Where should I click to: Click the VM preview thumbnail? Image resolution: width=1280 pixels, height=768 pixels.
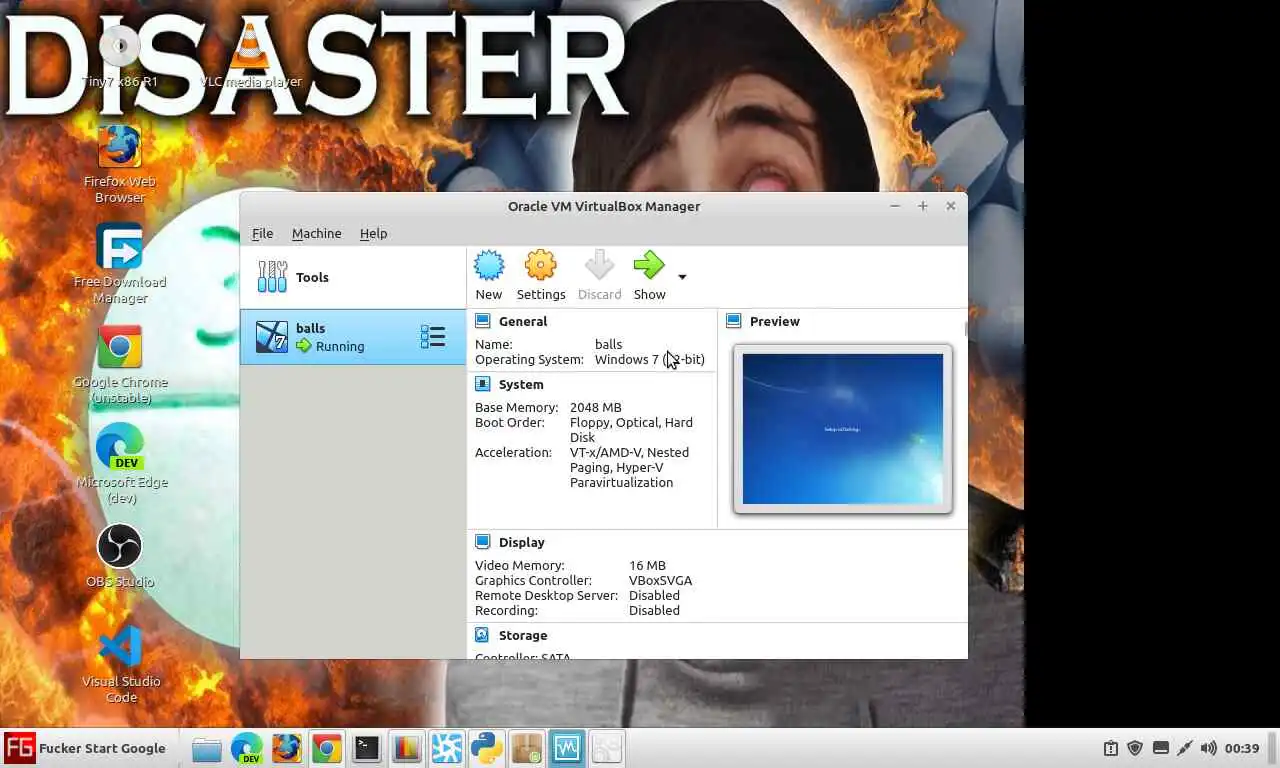pyautogui.click(x=843, y=429)
